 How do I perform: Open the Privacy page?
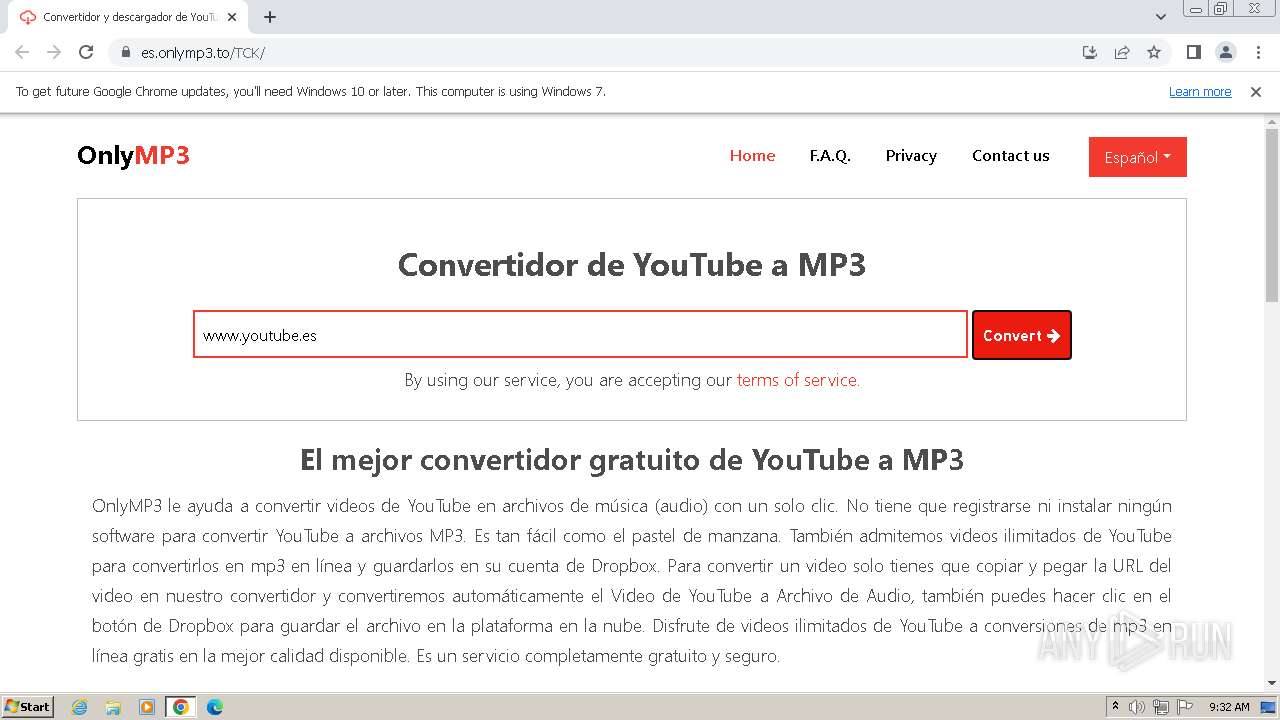[911, 155]
